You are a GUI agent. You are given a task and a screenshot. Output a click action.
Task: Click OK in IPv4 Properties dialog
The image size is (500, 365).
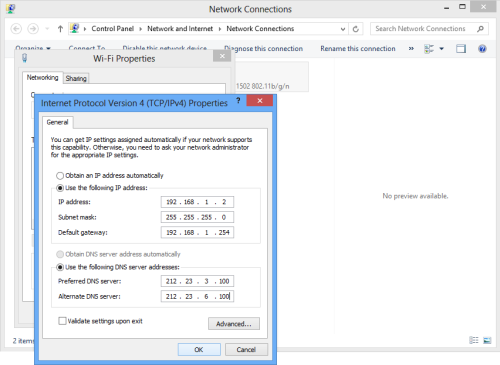click(x=199, y=350)
